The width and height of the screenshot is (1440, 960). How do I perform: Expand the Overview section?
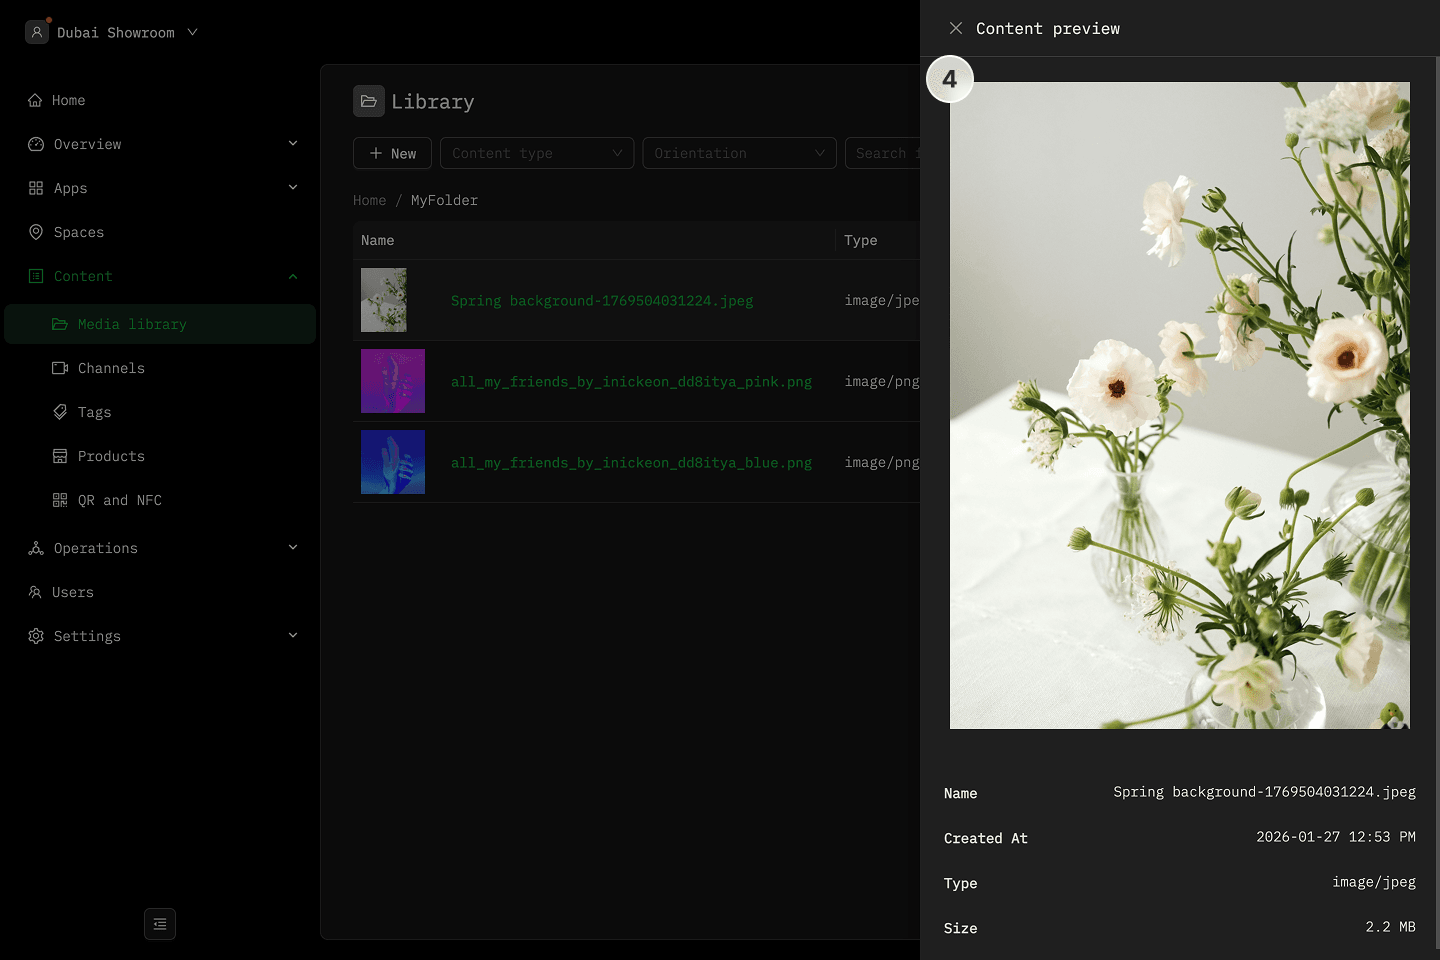pyautogui.click(x=293, y=144)
